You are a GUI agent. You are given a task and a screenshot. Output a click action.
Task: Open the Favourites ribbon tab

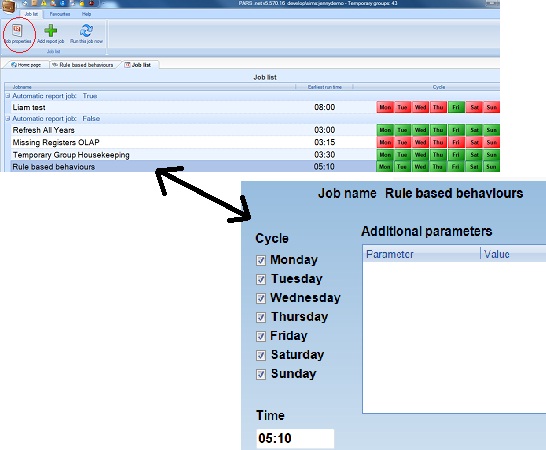(60, 14)
